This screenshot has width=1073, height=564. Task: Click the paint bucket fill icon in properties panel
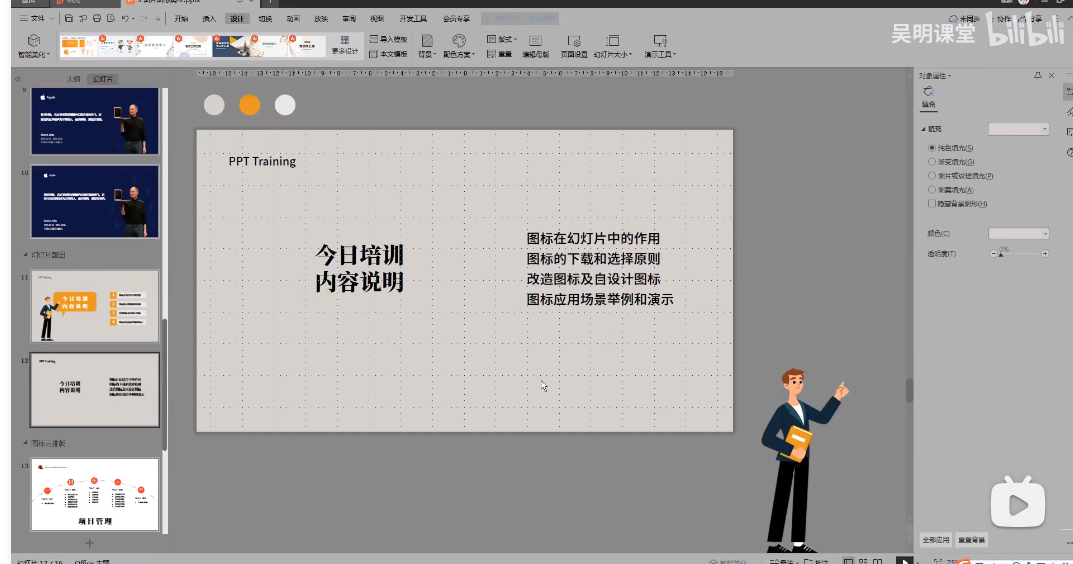click(x=929, y=92)
